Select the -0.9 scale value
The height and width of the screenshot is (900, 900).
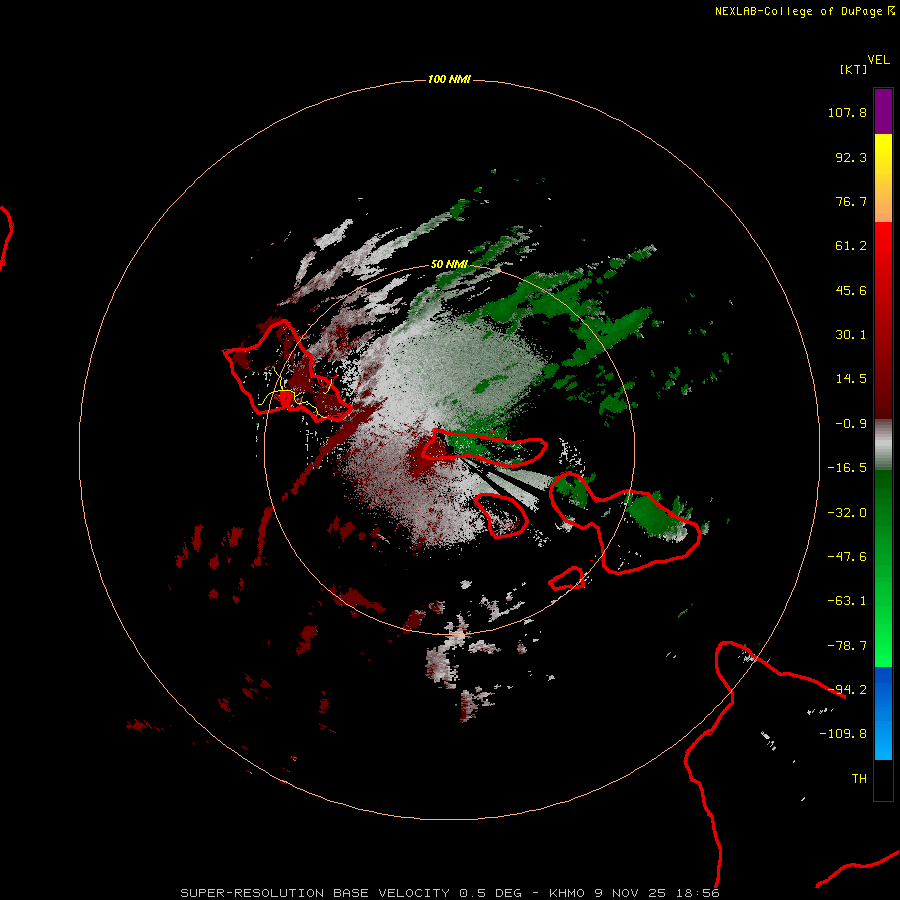851,424
